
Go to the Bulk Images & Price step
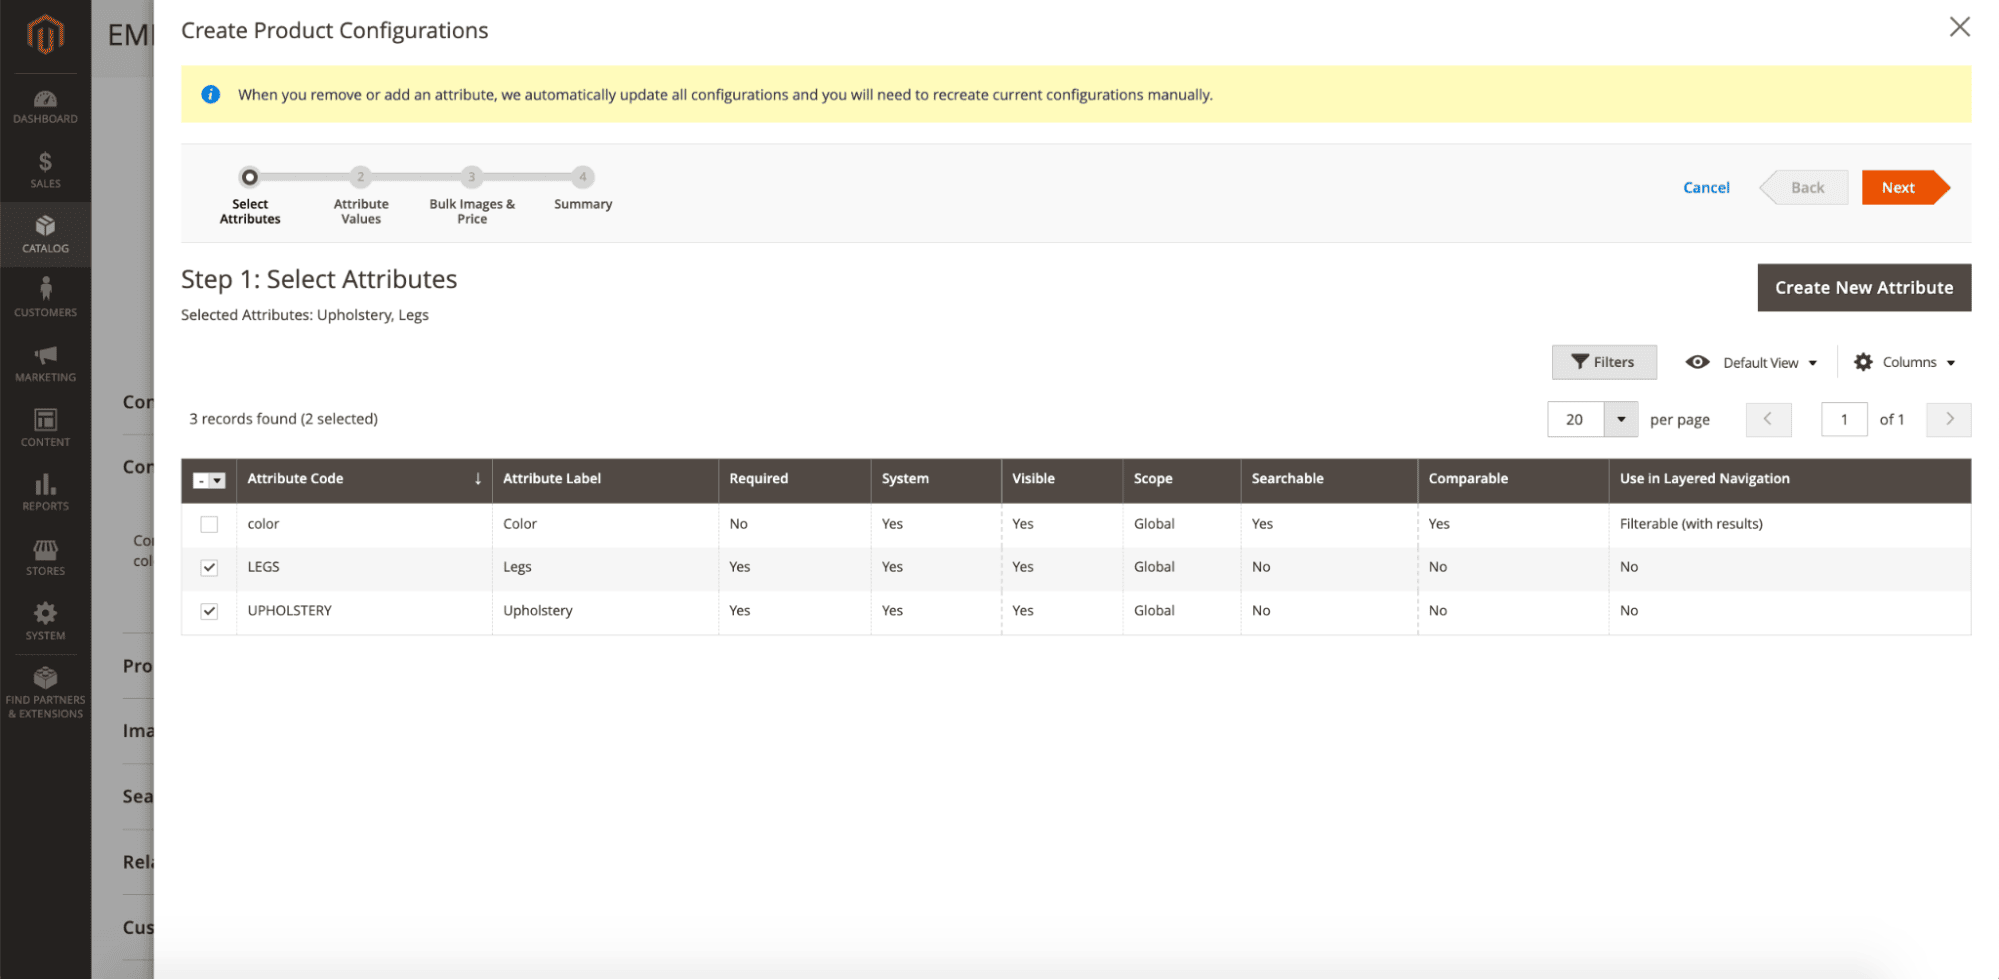click(x=472, y=195)
